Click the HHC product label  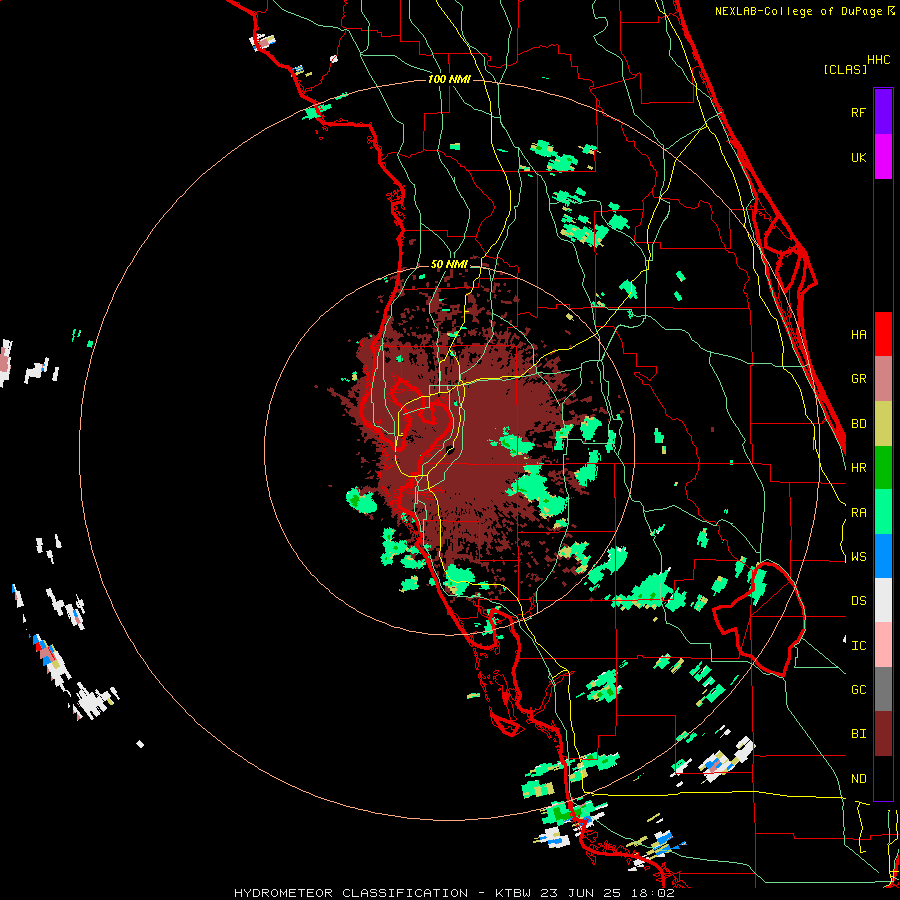click(x=879, y=60)
